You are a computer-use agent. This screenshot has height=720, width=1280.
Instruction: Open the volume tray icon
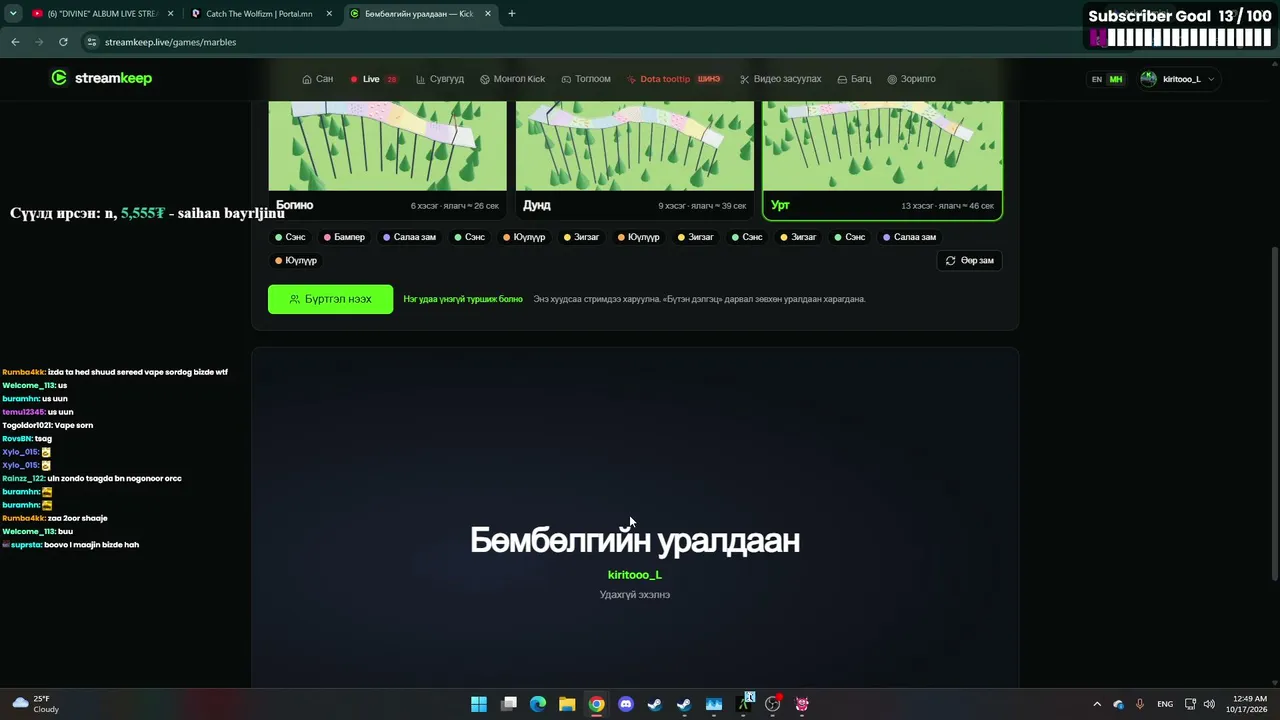[1209, 704]
